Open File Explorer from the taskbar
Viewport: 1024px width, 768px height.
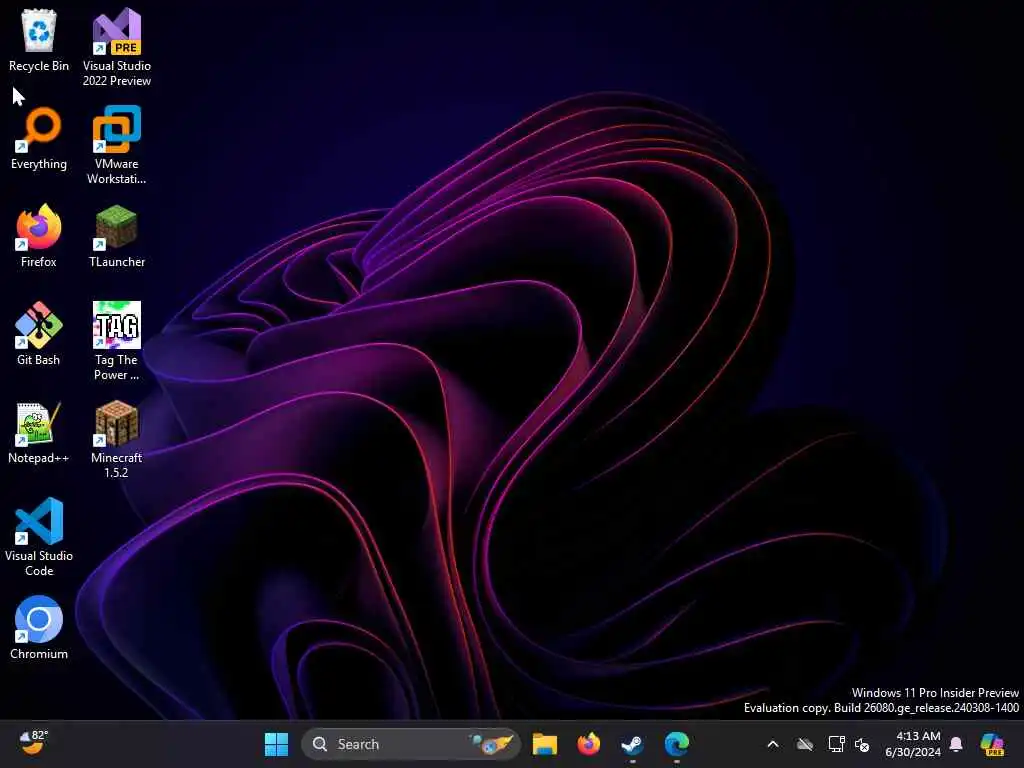pos(545,744)
